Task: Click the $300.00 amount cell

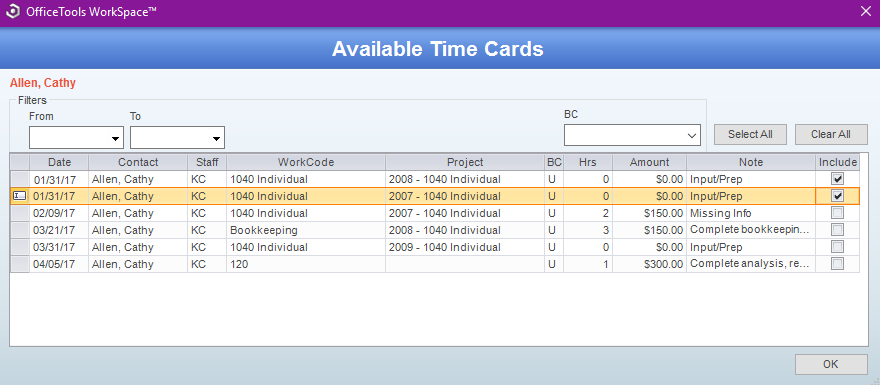Action: pos(649,264)
